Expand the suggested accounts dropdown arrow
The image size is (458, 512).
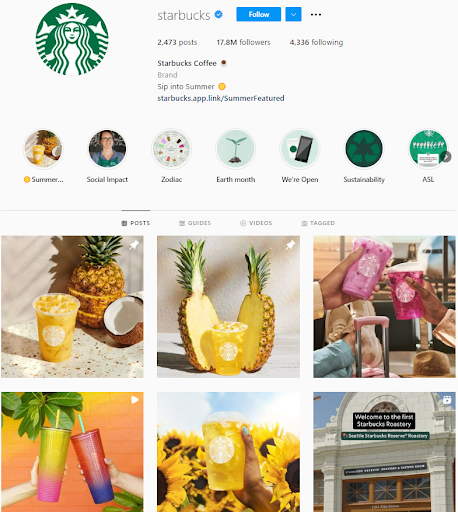tap(293, 14)
